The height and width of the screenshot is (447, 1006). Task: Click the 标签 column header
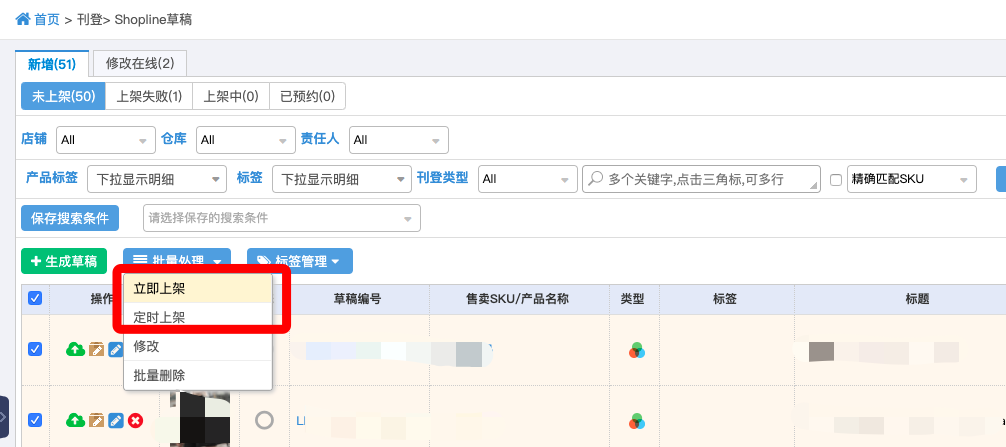click(724, 299)
